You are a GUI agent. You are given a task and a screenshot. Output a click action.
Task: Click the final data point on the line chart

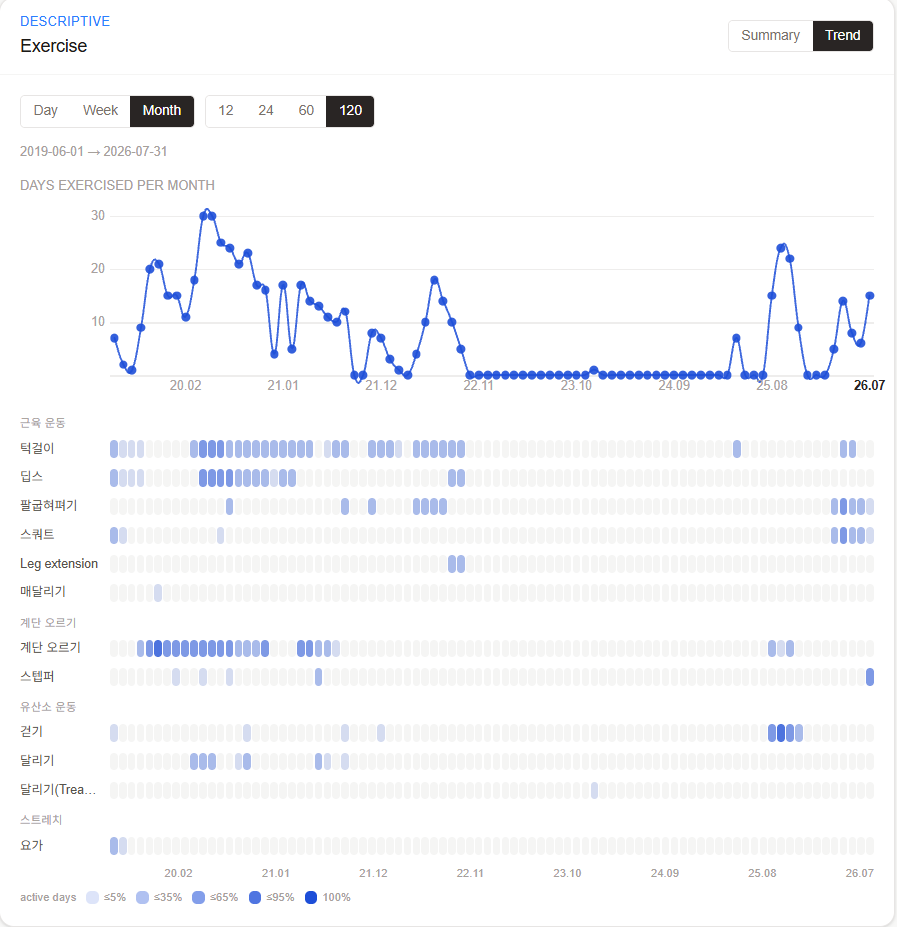870,296
